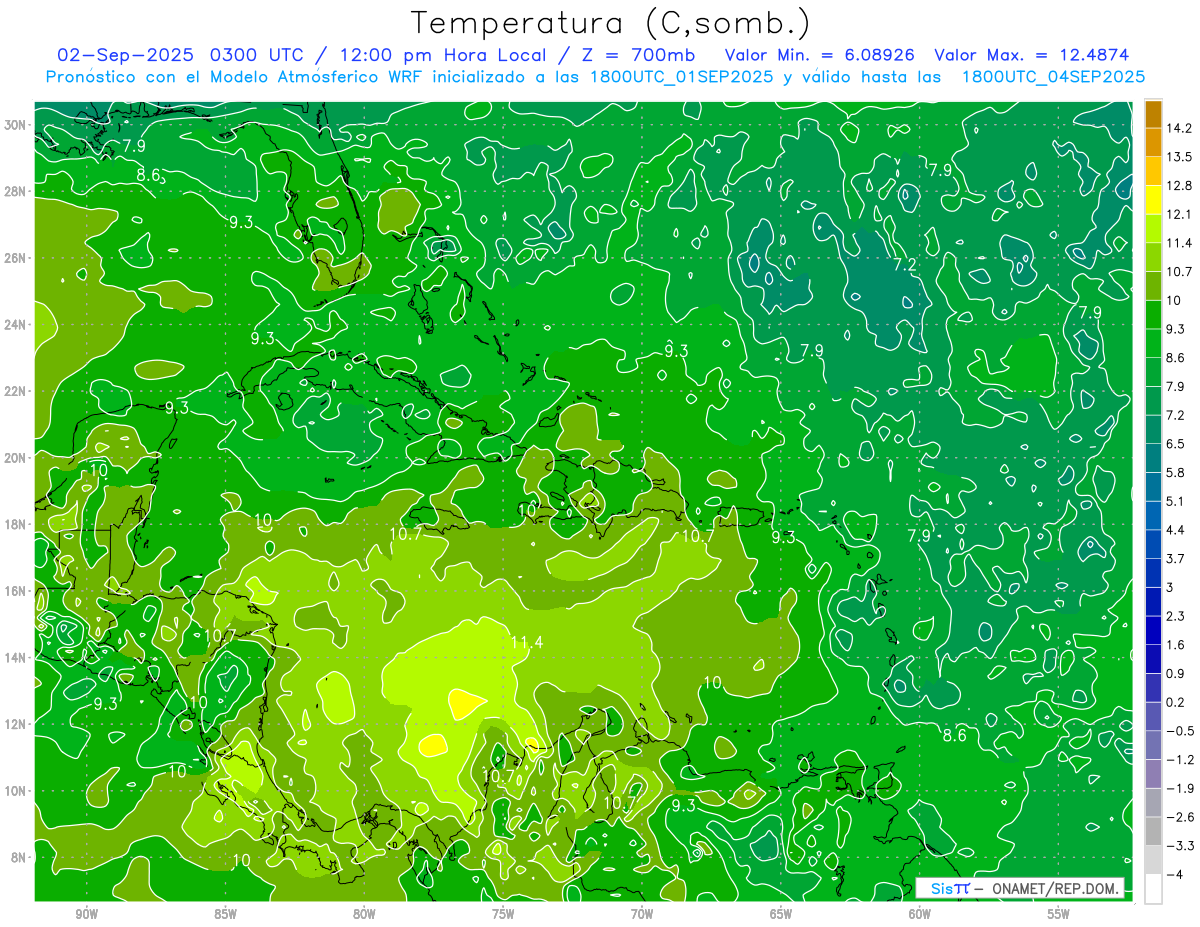Click the 12.8 value on color legend
This screenshot has height=927, width=1200.
1178,185
